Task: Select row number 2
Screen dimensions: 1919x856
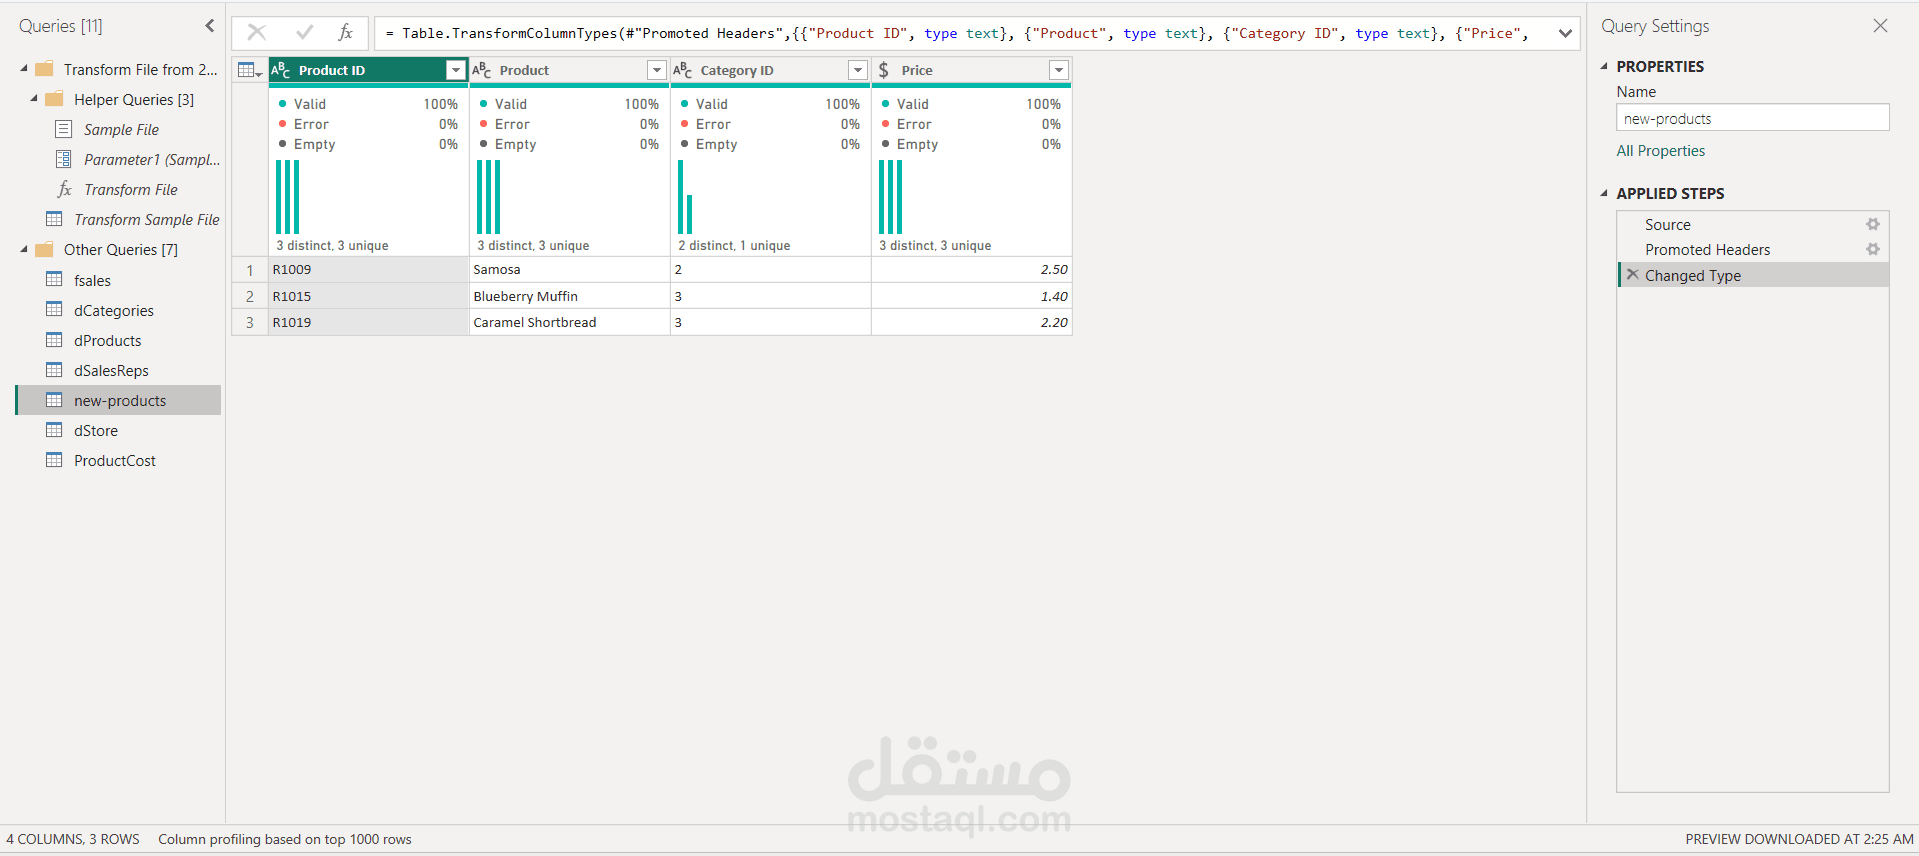Action: click(250, 296)
